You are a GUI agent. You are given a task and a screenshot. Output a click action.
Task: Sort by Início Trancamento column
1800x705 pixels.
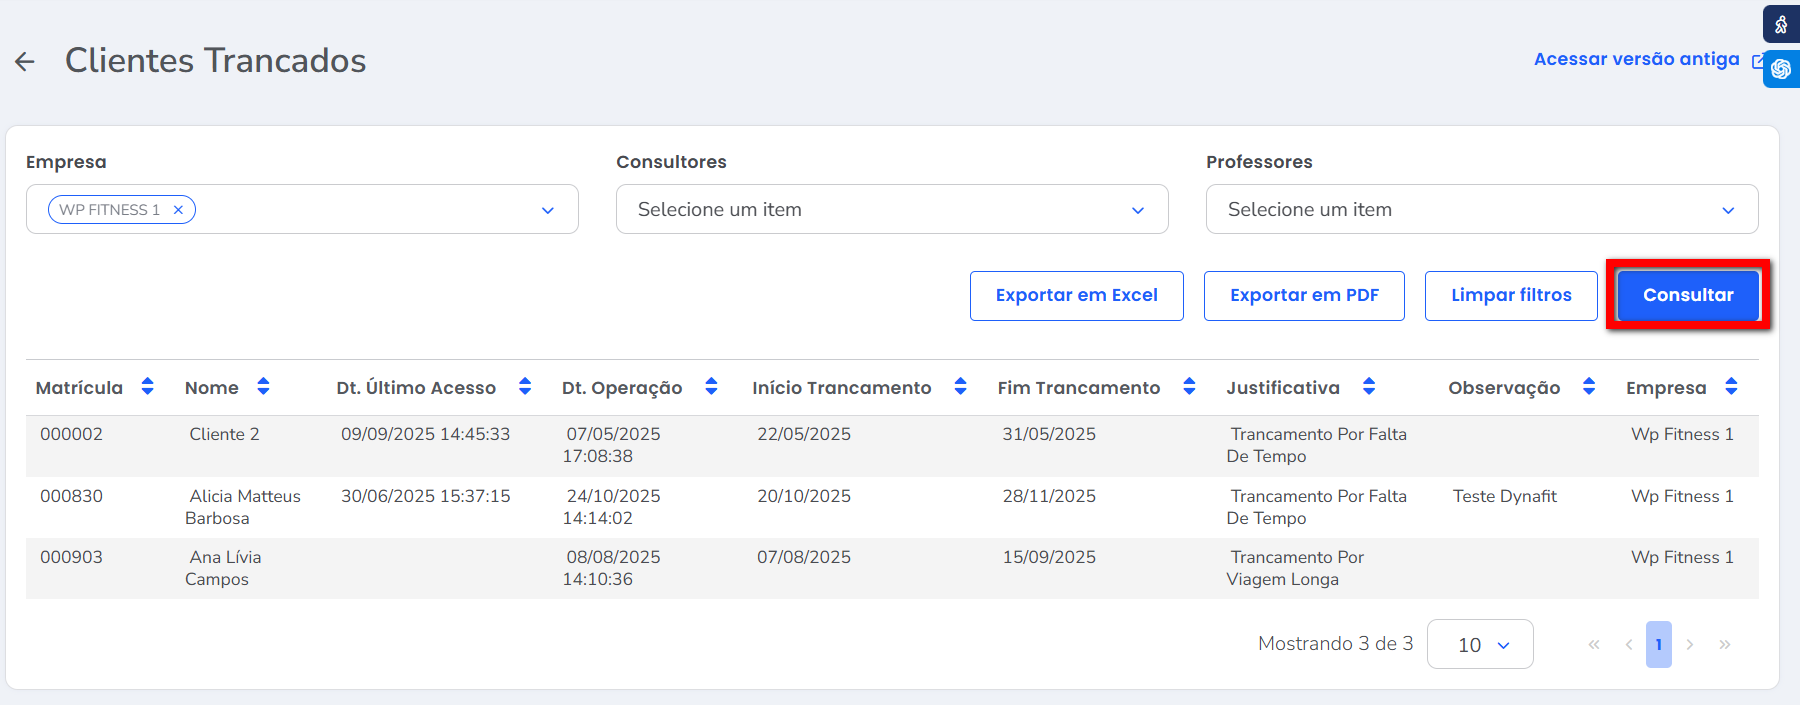(960, 387)
